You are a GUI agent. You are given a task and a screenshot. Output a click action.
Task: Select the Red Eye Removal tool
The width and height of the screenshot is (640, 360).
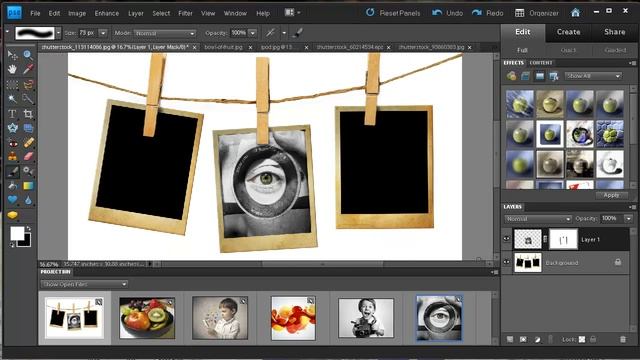click(12, 143)
